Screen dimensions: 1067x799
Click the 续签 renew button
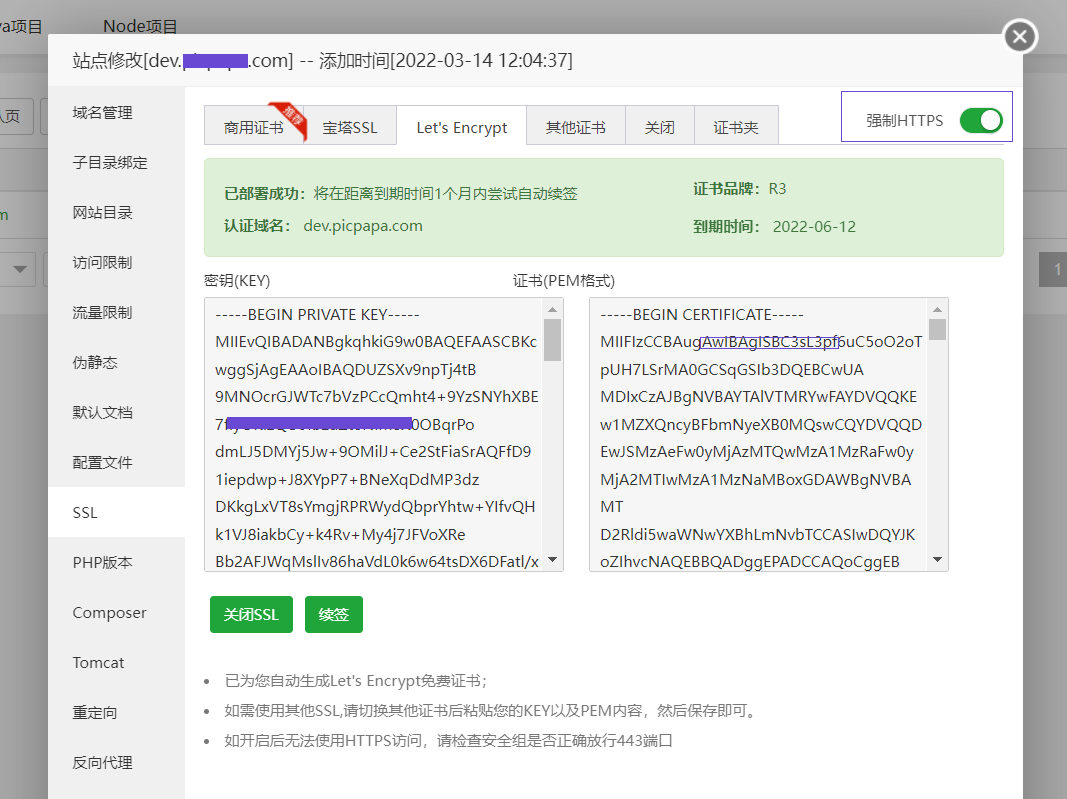click(334, 614)
